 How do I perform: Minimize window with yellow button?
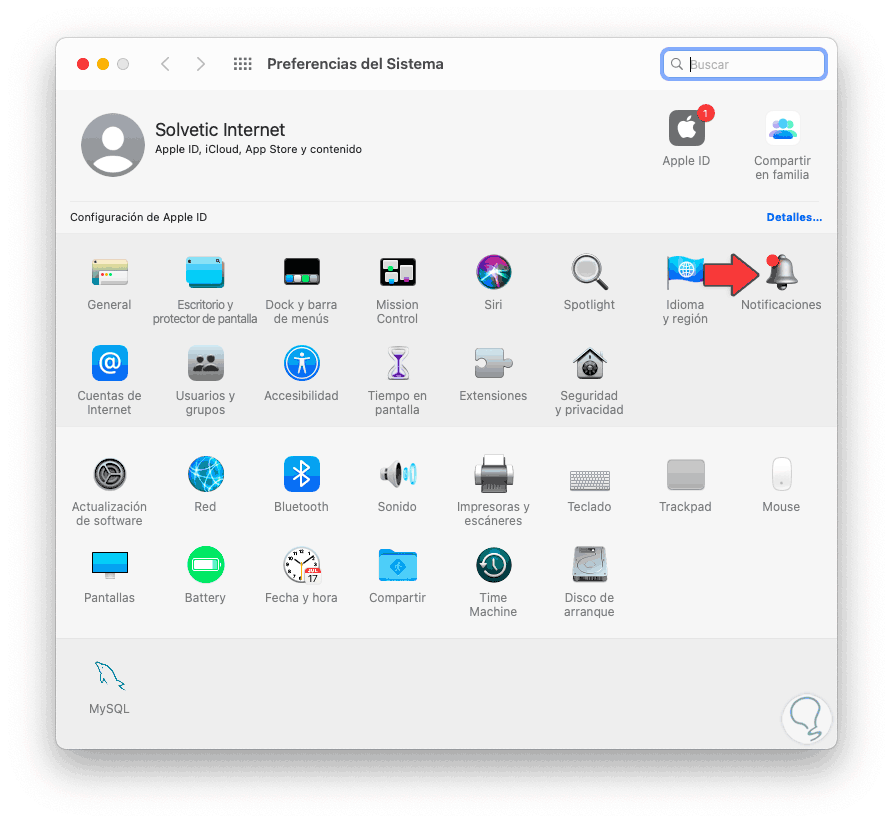(103, 64)
